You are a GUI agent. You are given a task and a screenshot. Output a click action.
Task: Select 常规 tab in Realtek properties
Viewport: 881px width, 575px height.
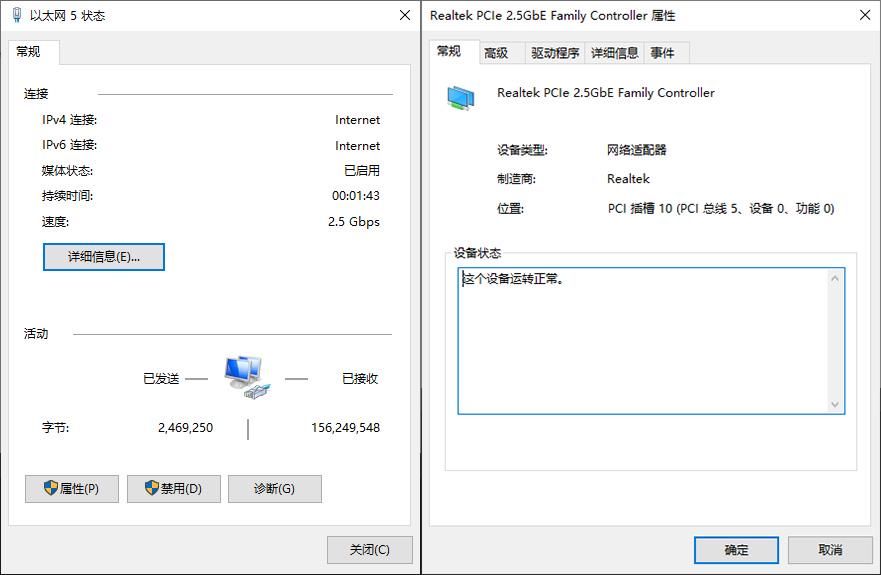pyautogui.click(x=449, y=52)
